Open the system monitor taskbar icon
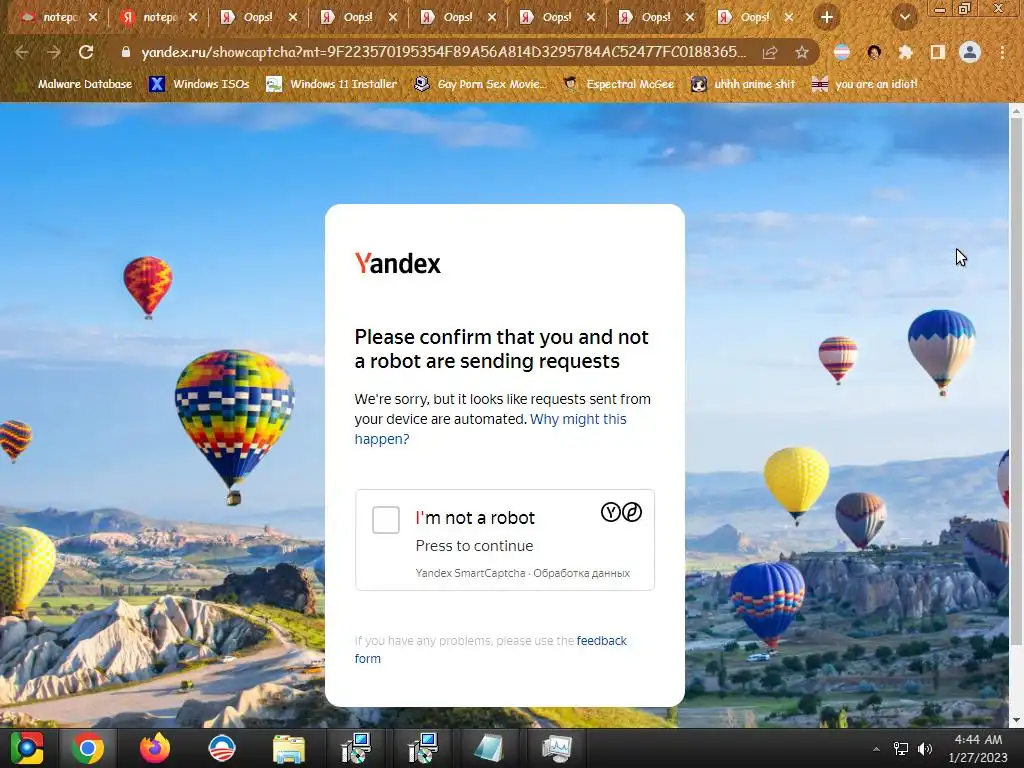 pos(556,748)
